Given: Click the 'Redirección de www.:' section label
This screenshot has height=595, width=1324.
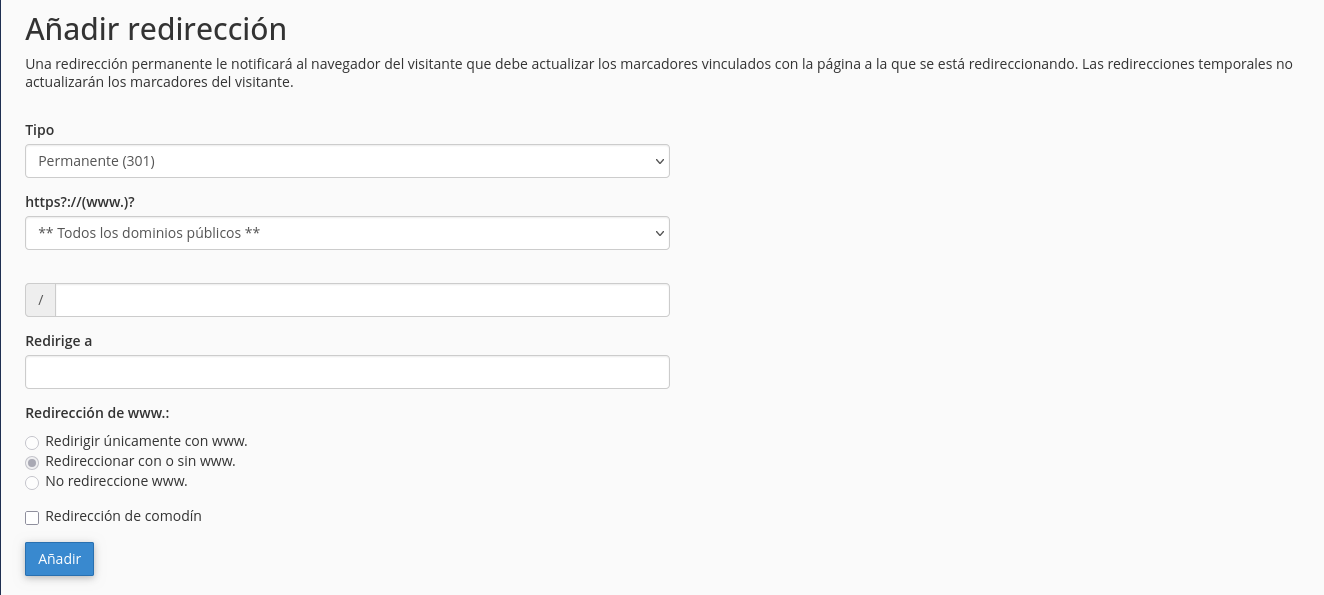Looking at the screenshot, I should coord(97,412).
